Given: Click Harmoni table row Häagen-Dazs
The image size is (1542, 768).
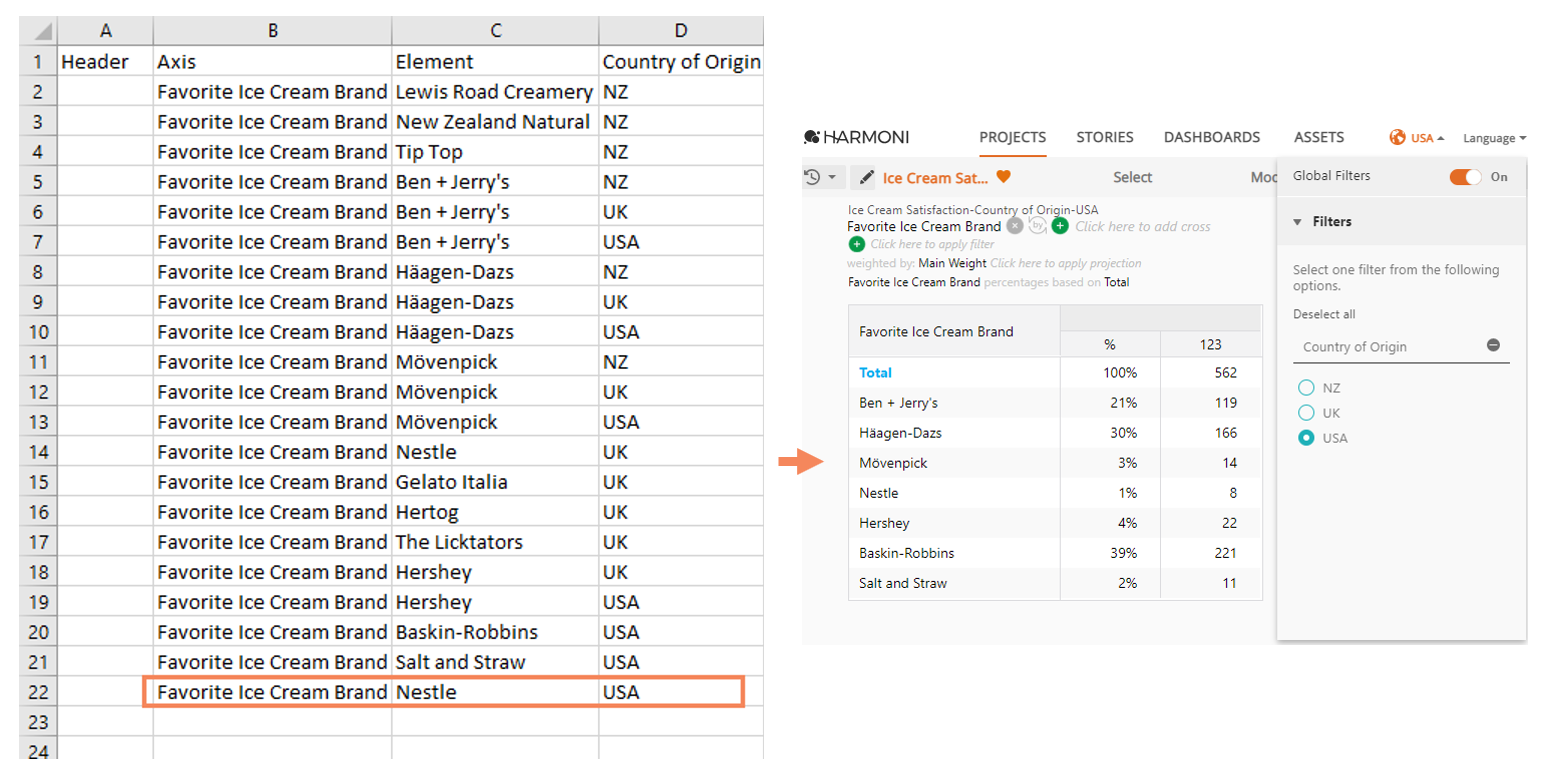Looking at the screenshot, I should click(1055, 433).
